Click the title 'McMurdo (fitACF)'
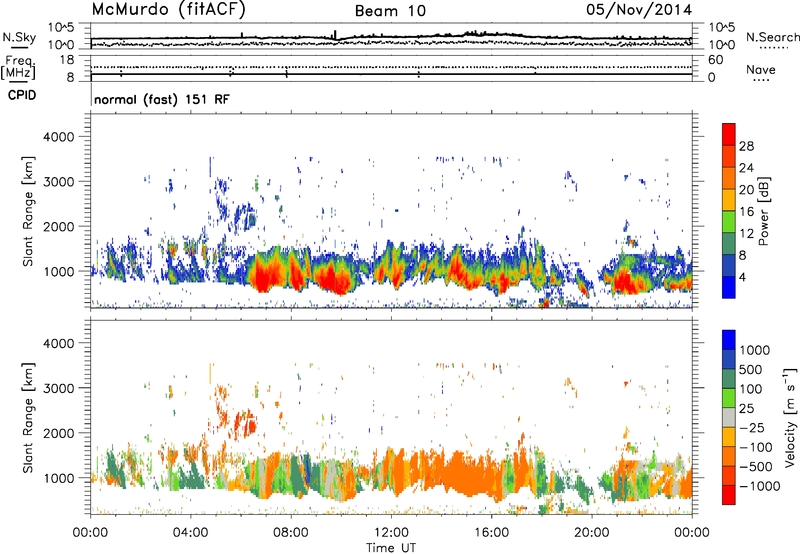 (168, 10)
